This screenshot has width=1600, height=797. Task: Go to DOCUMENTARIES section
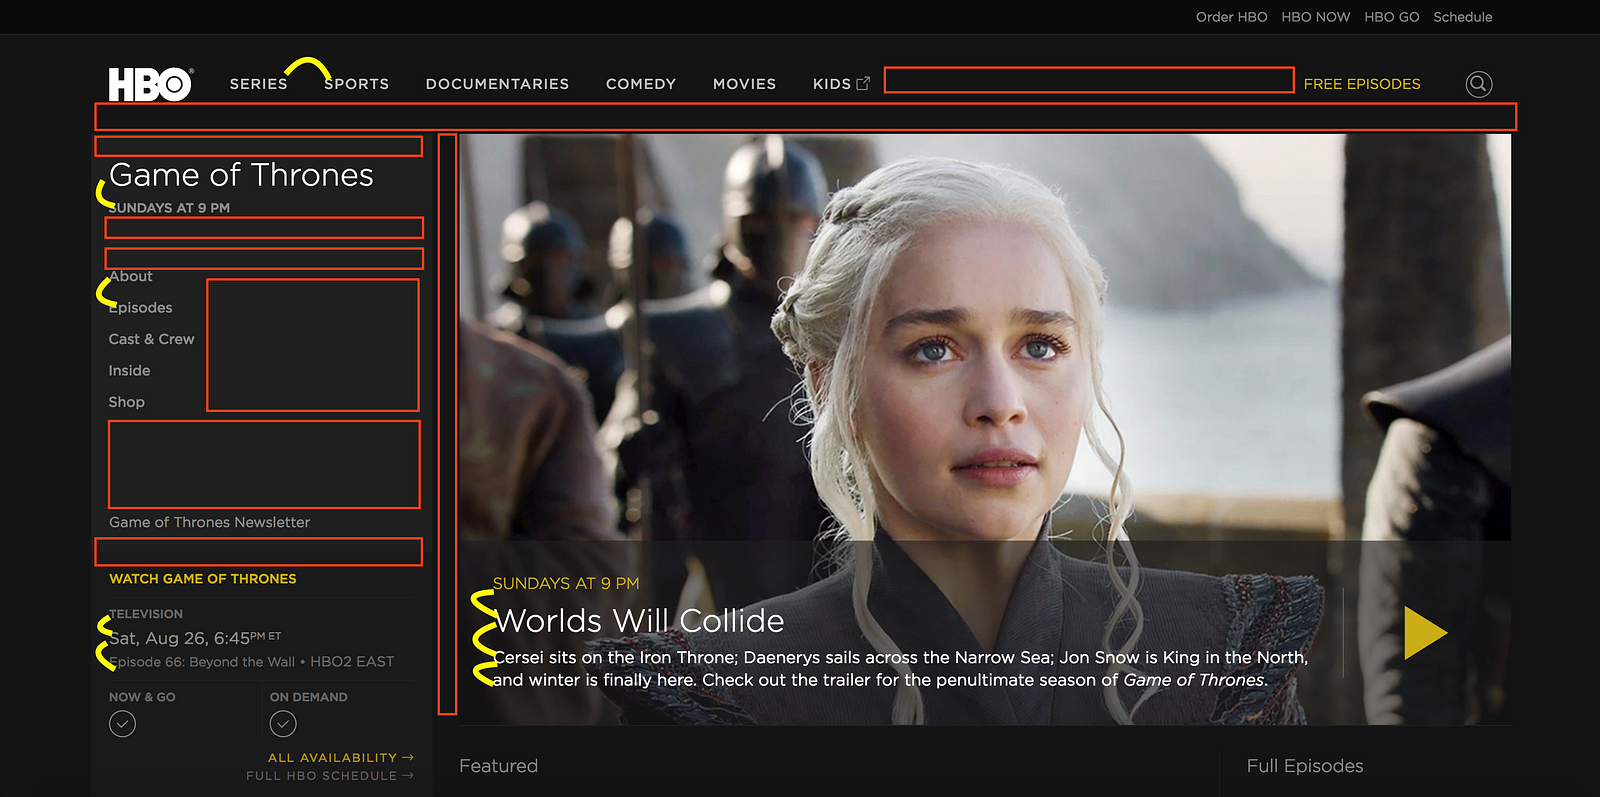tap(497, 84)
